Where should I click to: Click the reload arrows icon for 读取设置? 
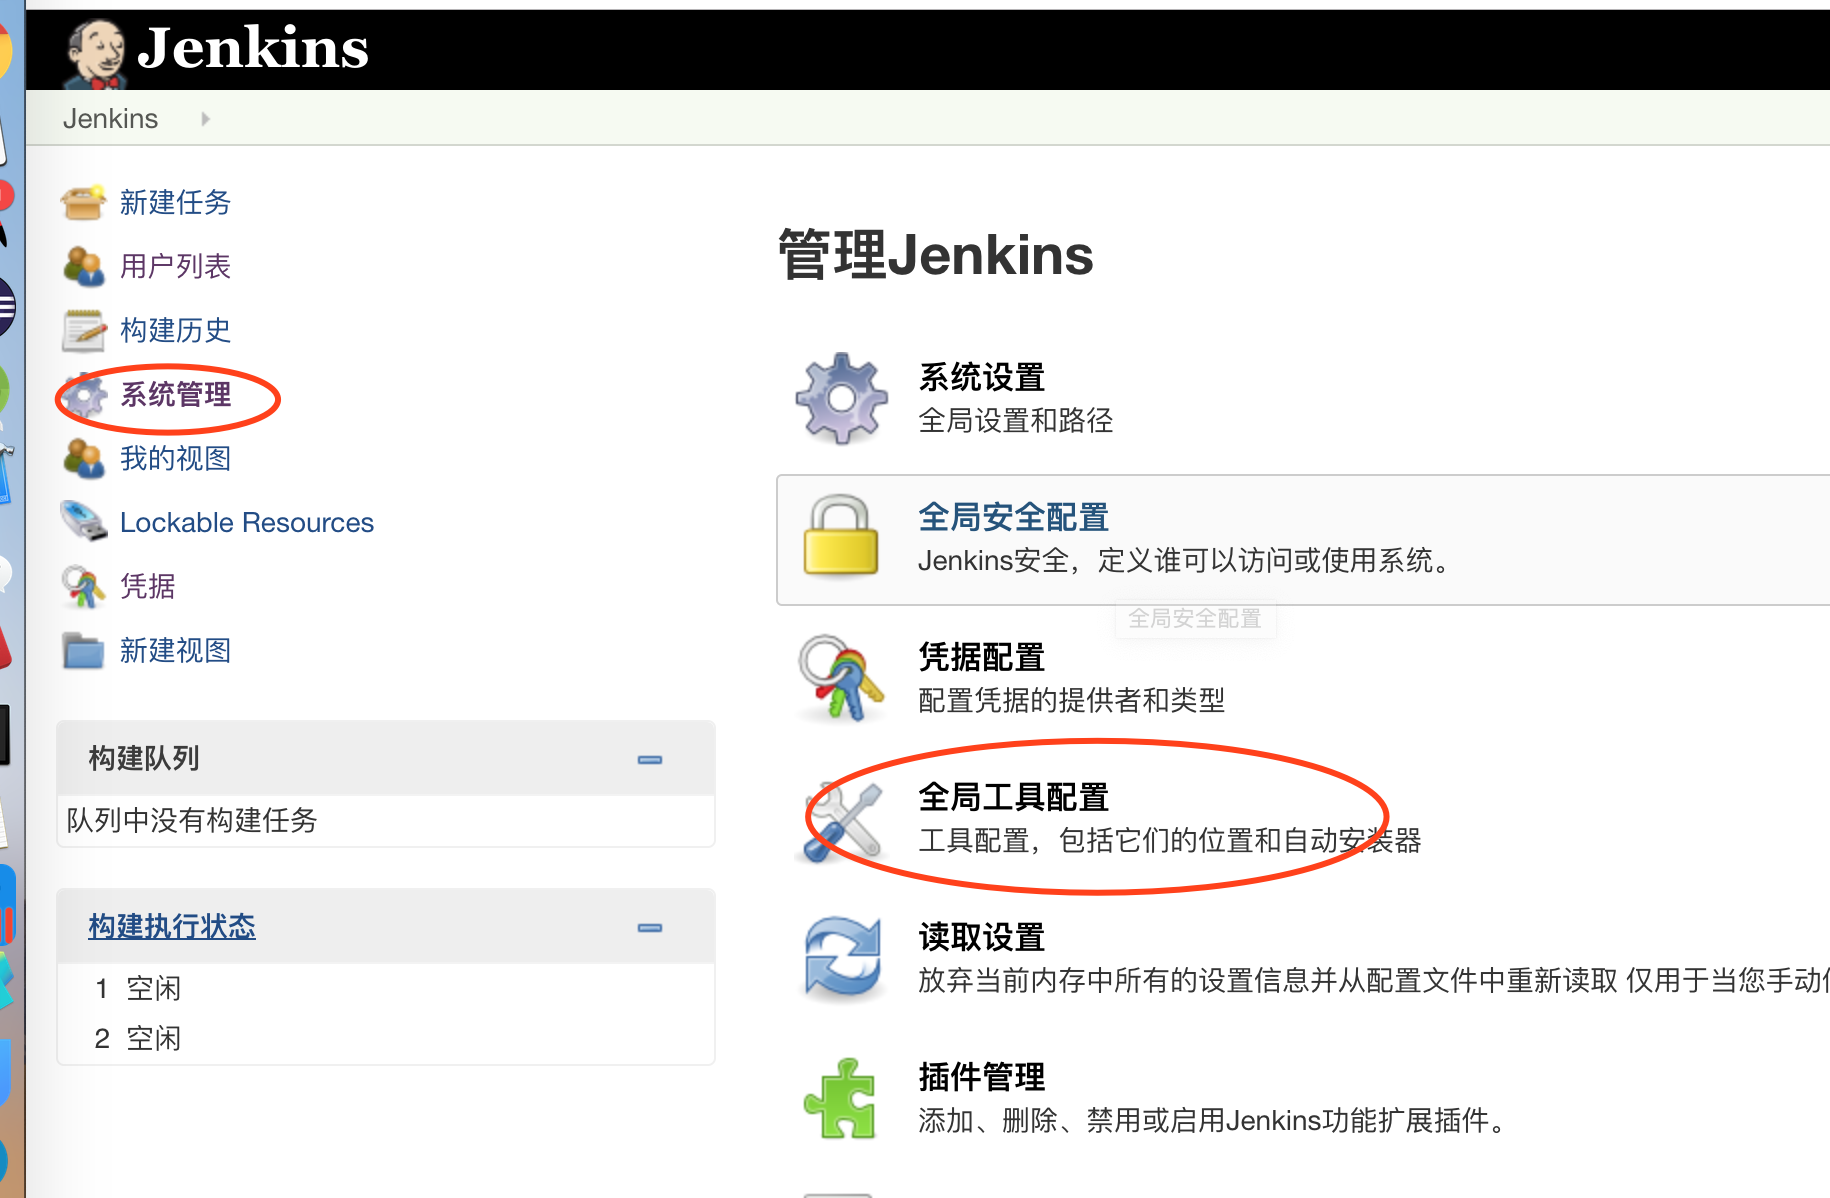[841, 957]
